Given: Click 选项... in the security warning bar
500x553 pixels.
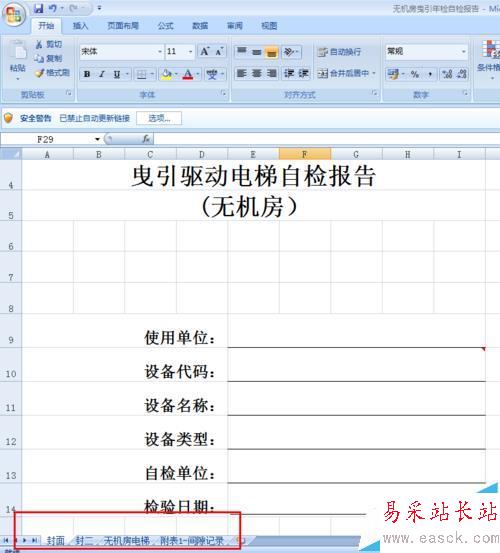Looking at the screenshot, I should click(159, 118).
